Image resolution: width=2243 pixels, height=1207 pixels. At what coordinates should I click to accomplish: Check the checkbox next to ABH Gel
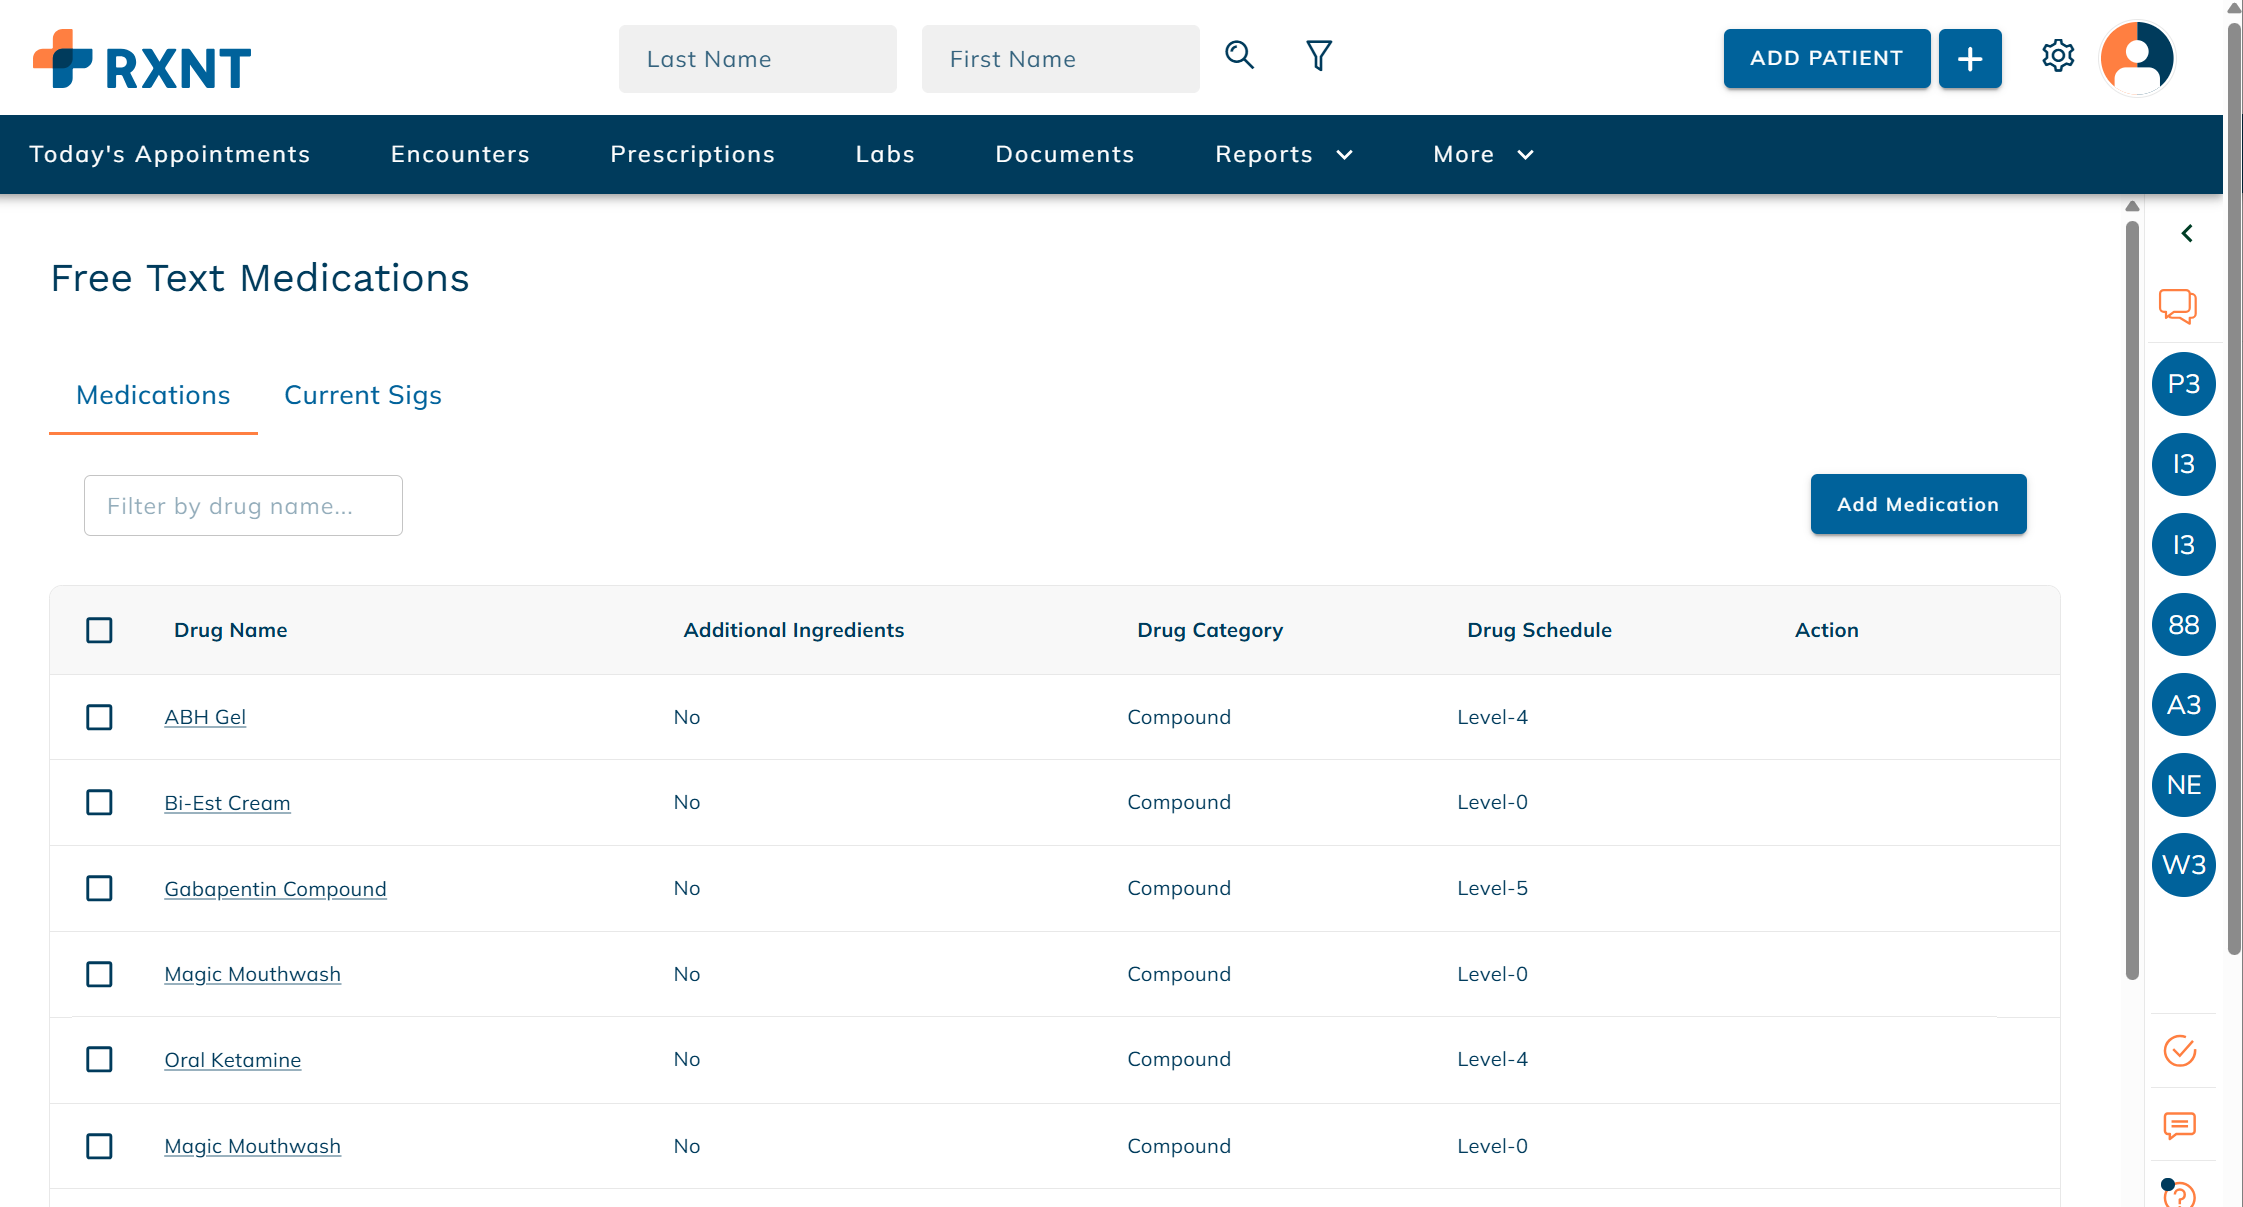coord(99,717)
